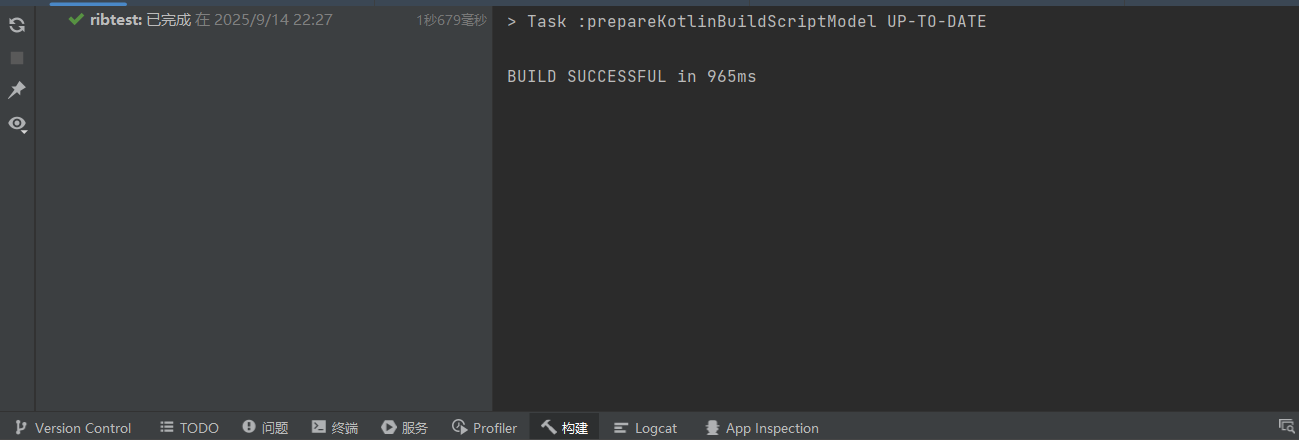The width and height of the screenshot is (1299, 440).
Task: Click the prepareKotlinBuildScriptModel task output line
Action: click(746, 22)
